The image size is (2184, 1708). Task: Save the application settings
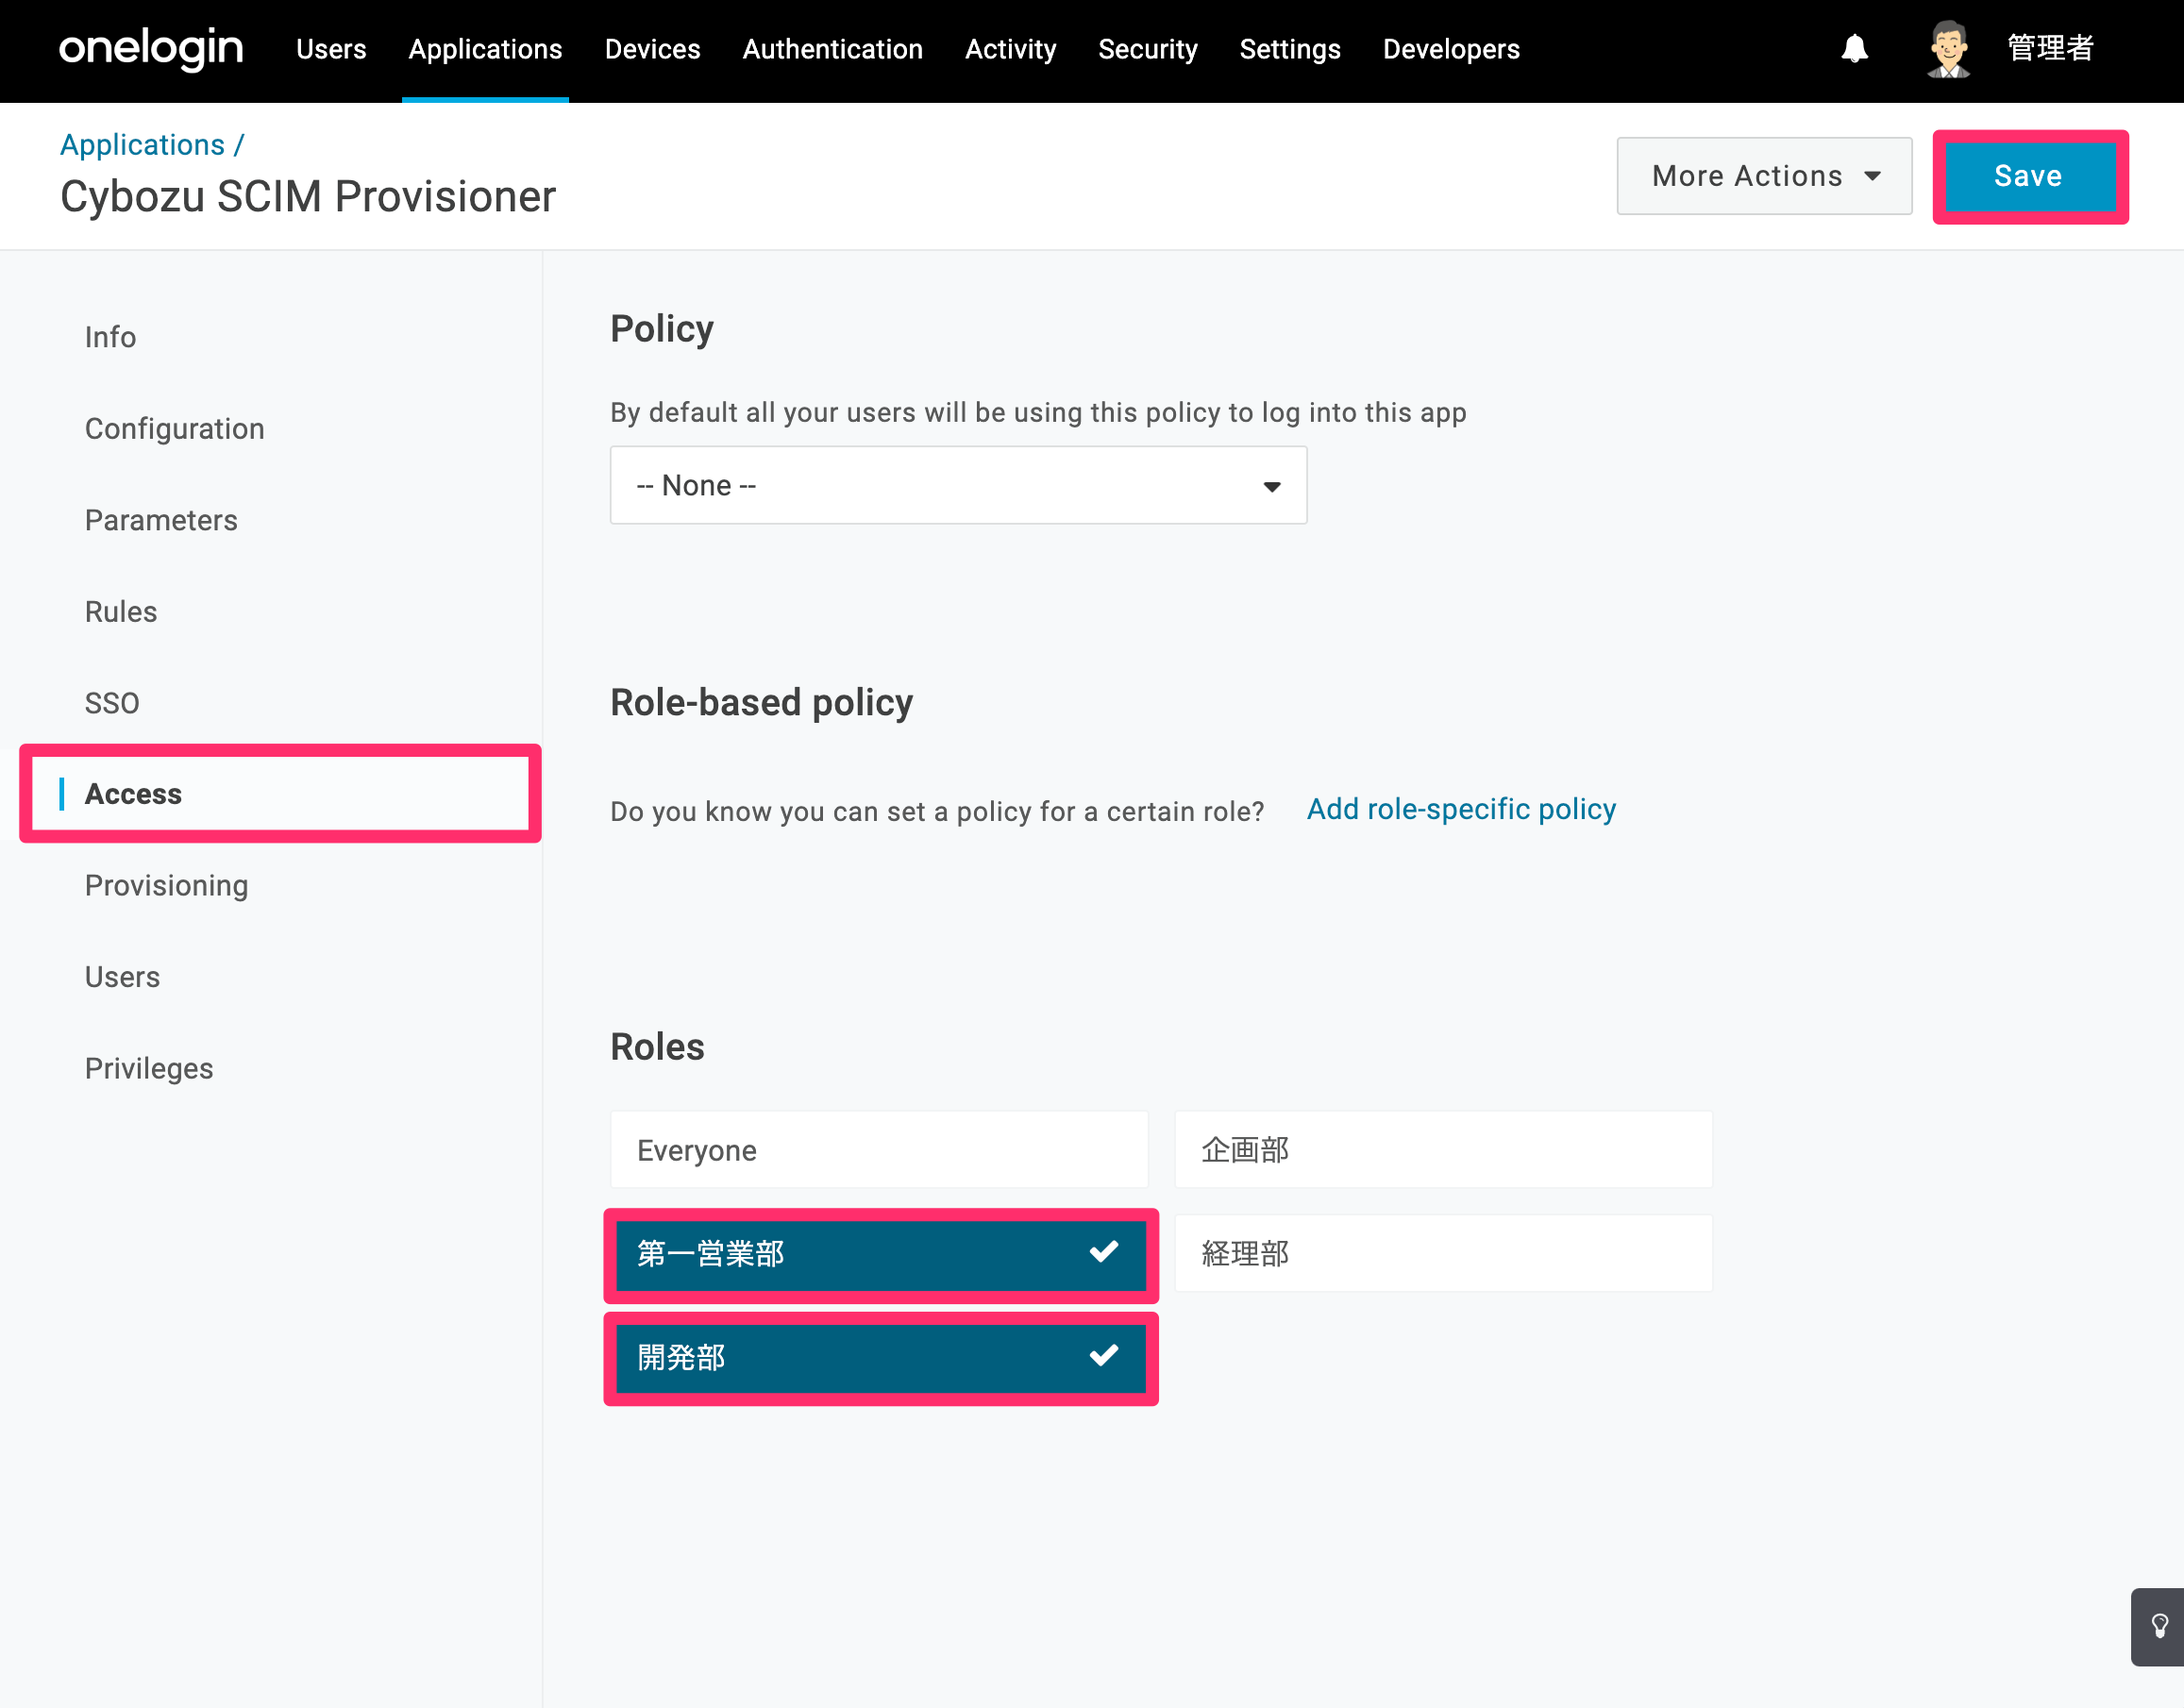(x=2029, y=176)
